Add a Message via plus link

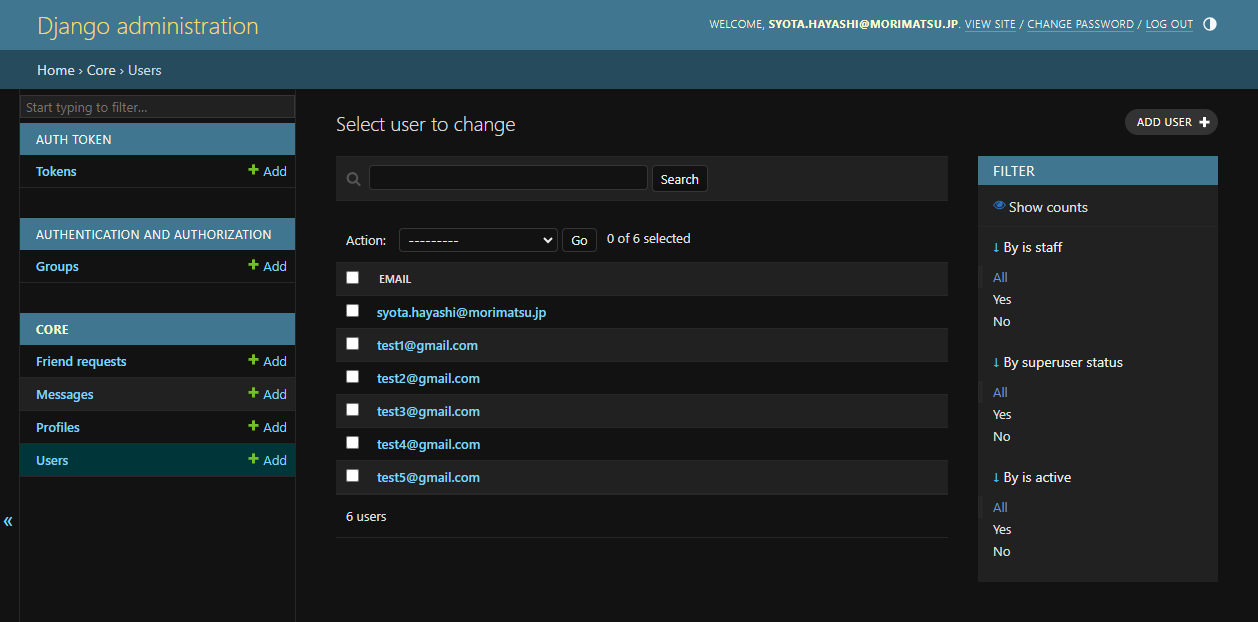267,394
